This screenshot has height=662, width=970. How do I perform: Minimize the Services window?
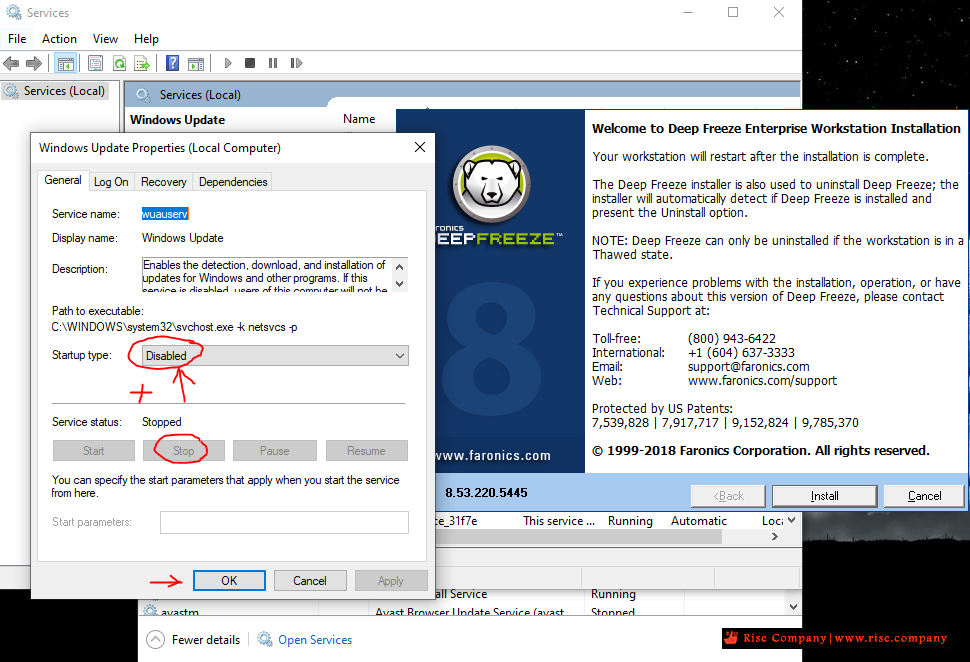pyautogui.click(x=688, y=12)
